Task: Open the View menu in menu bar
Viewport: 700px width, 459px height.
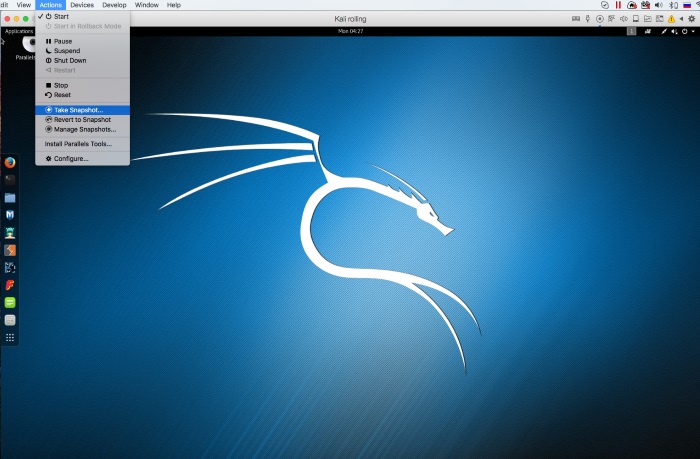Action: pos(24,5)
